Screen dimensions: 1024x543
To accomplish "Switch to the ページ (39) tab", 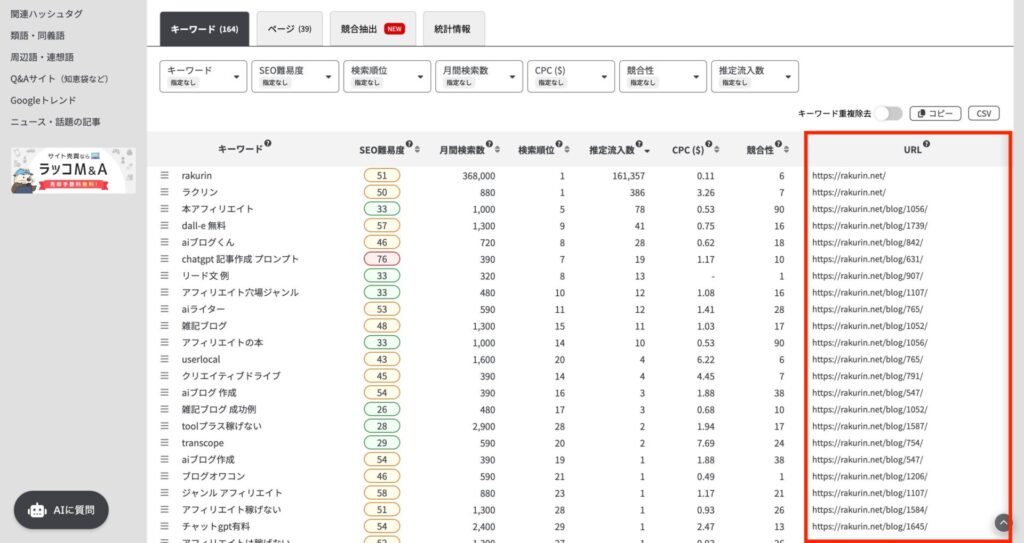I will (289, 29).
